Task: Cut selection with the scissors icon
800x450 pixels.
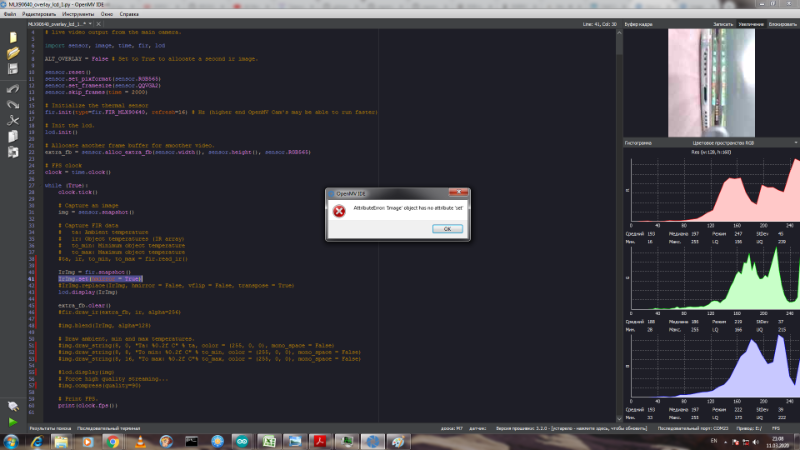Action: (x=13, y=120)
